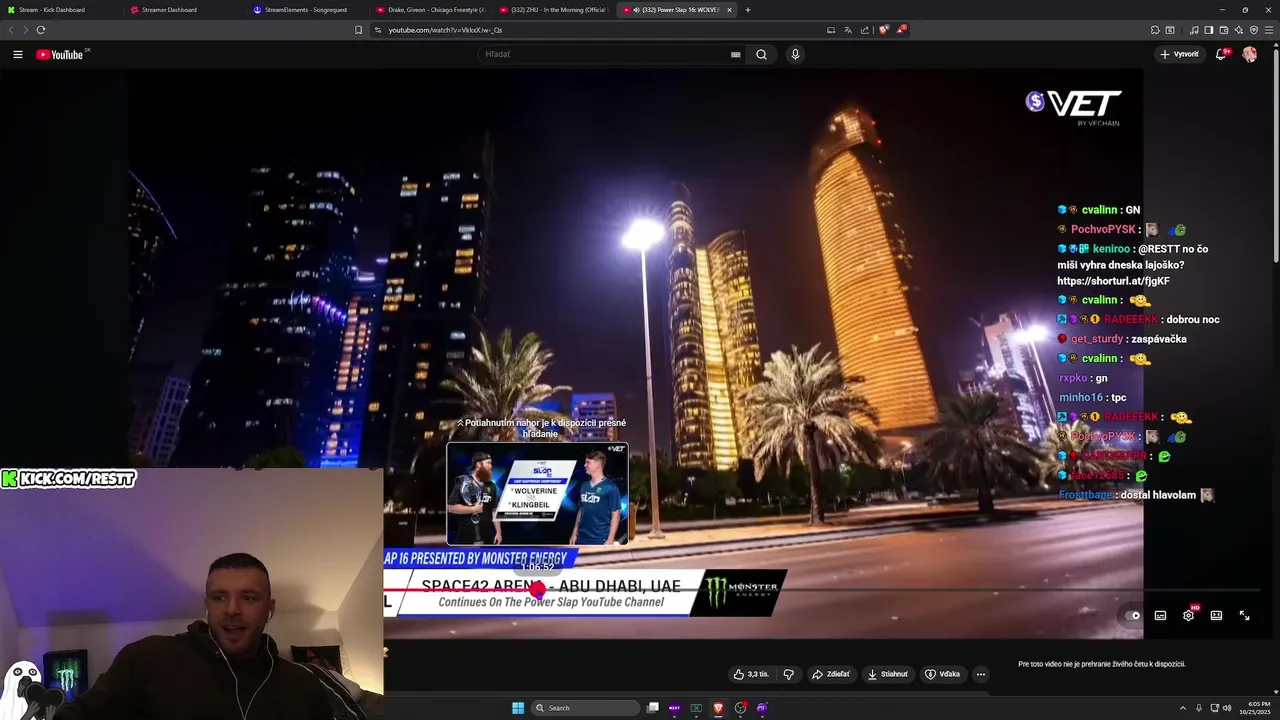The width and height of the screenshot is (1280, 720).
Task: Open browser extensions puzzle icon
Action: tap(1155, 30)
